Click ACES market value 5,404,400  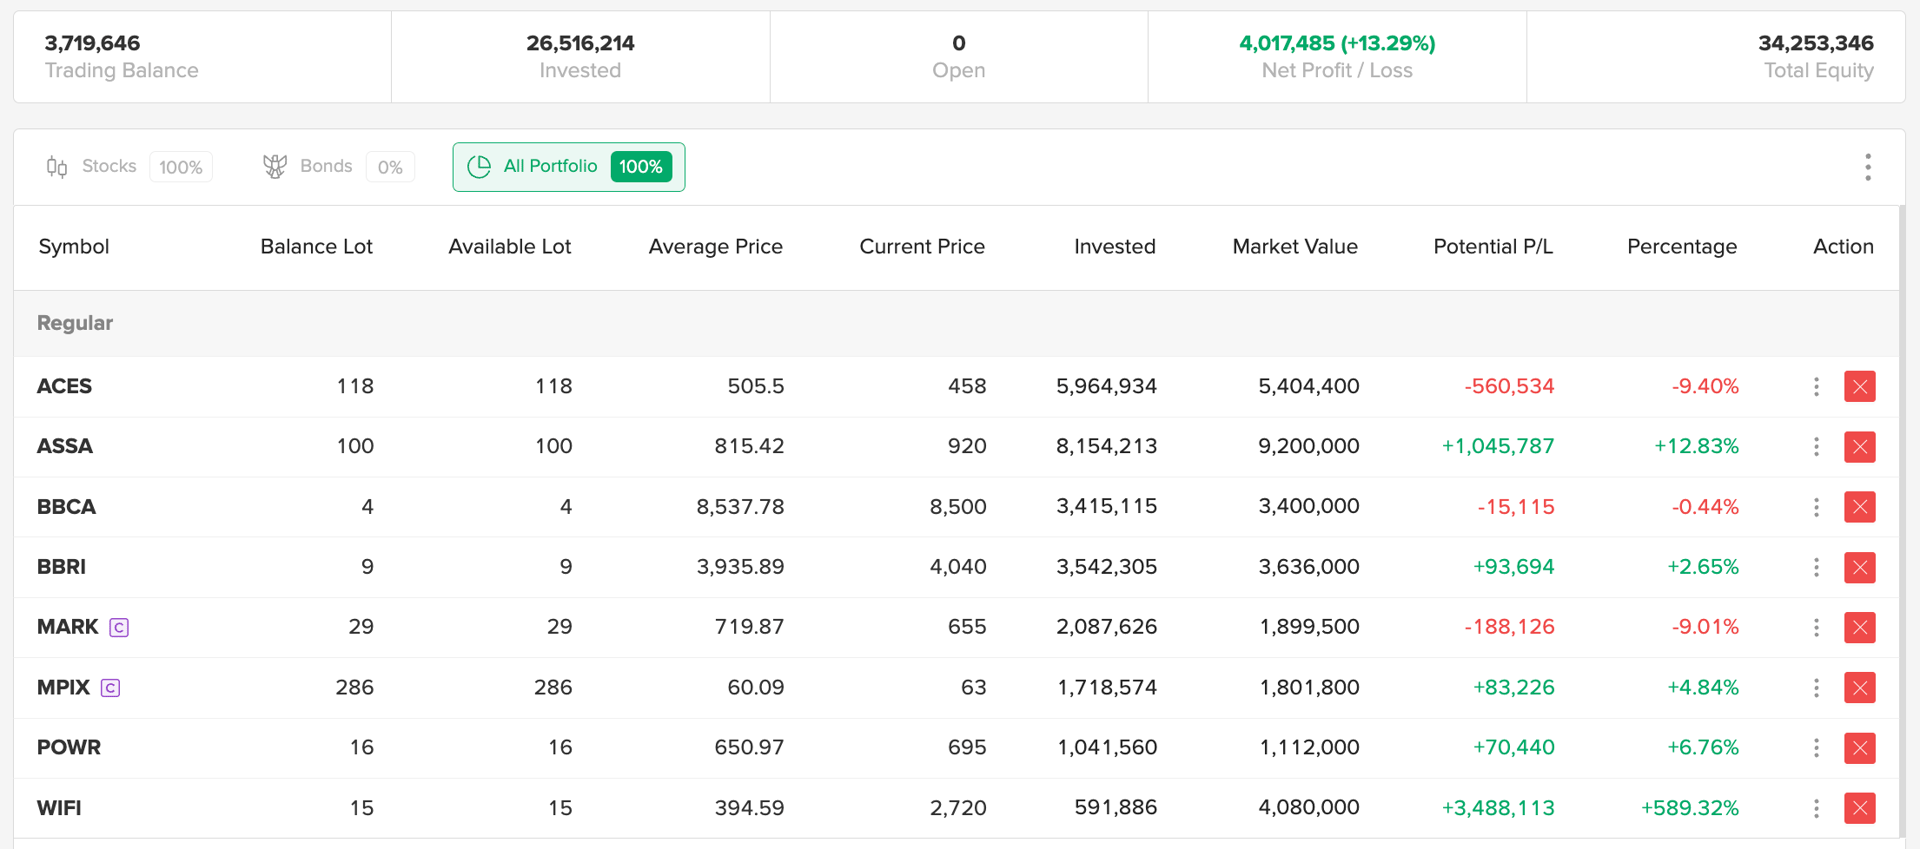1309,386
